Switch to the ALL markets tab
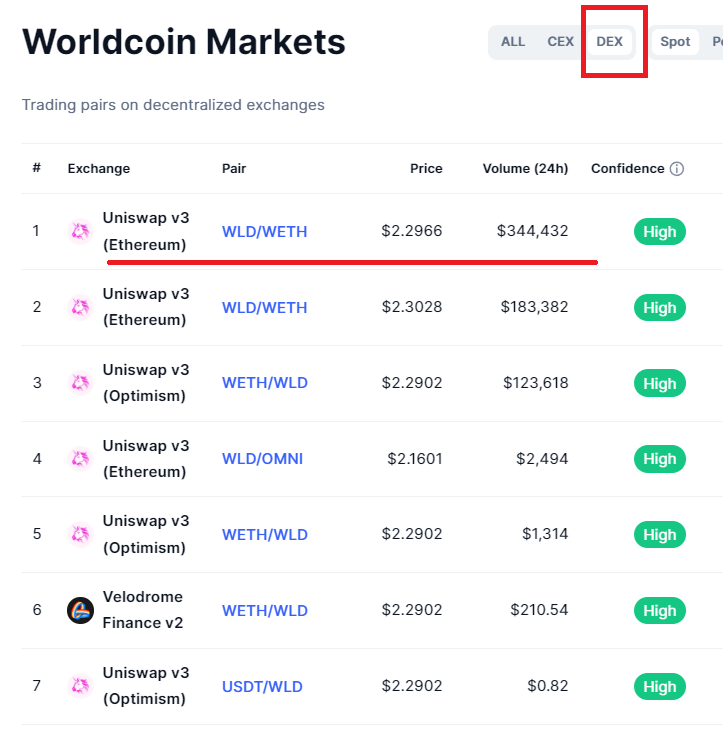 click(x=513, y=42)
